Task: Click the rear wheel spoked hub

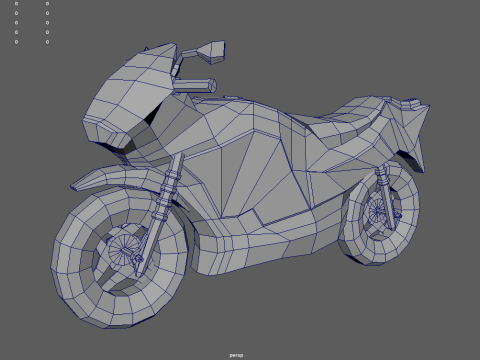Action: pos(377,210)
